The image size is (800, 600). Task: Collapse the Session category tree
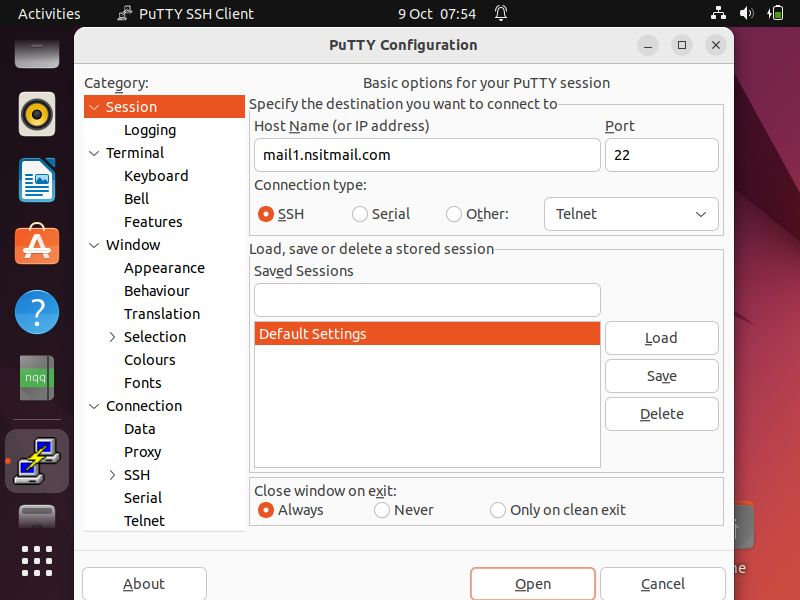coord(95,107)
